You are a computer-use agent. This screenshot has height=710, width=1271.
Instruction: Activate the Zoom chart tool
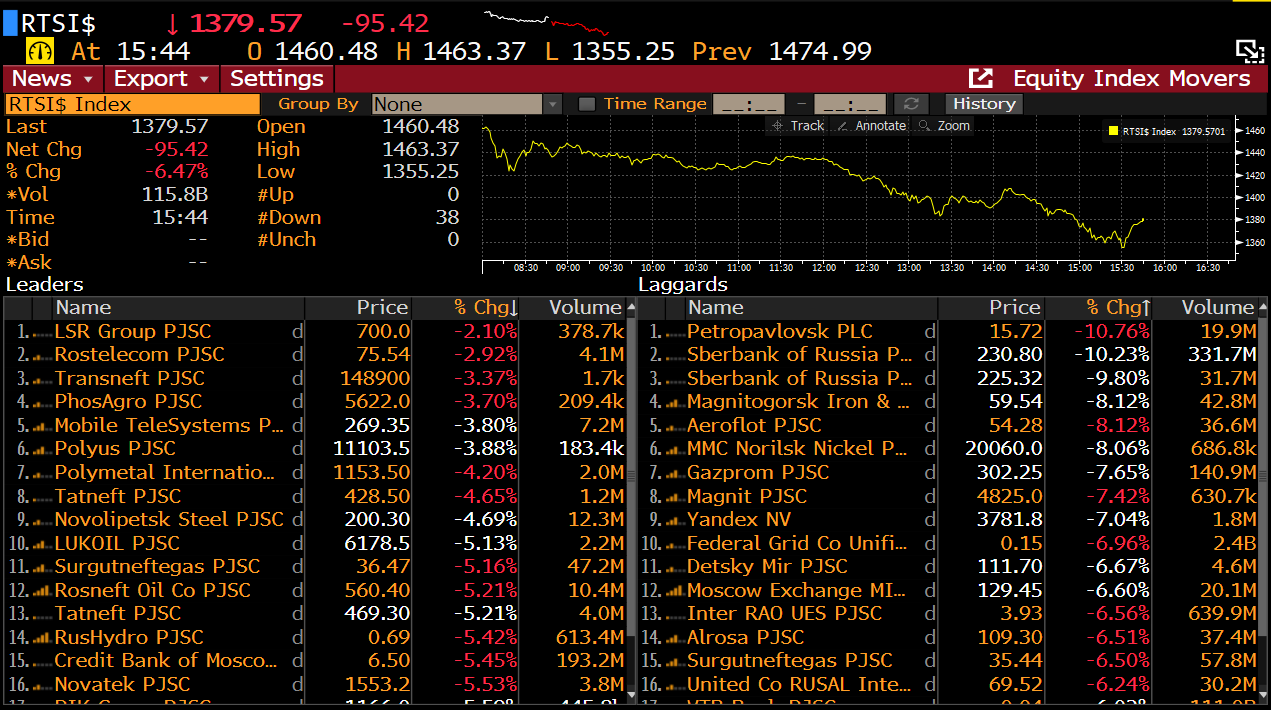point(943,126)
